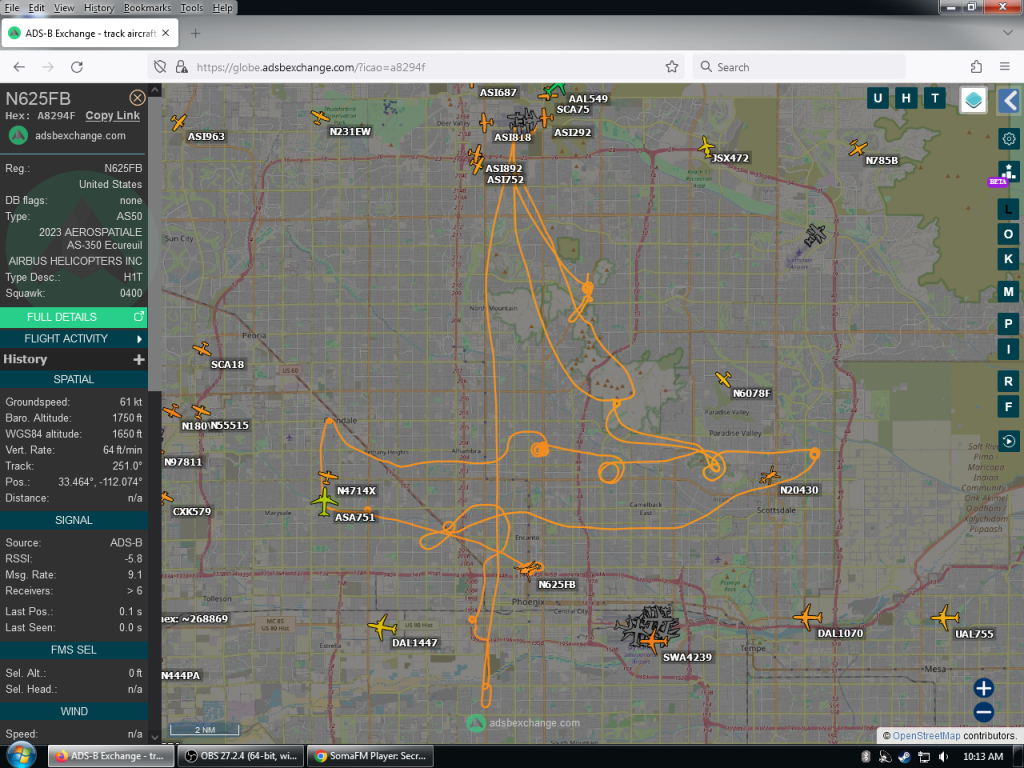This screenshot has height=768, width=1024.
Task: Select the ASA751 green aircraft icon
Action: [x=324, y=502]
